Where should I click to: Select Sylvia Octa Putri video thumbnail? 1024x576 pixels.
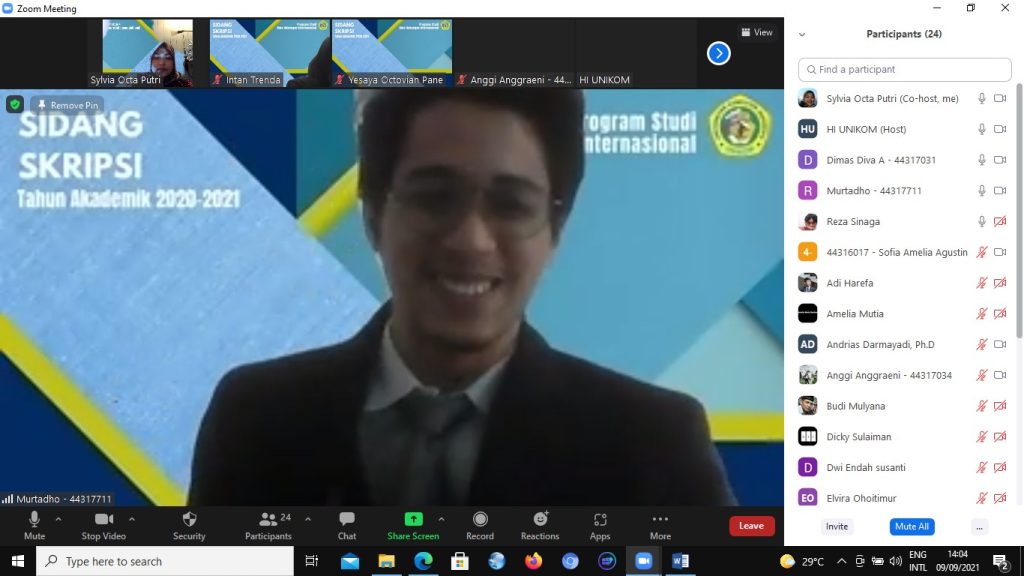point(148,53)
